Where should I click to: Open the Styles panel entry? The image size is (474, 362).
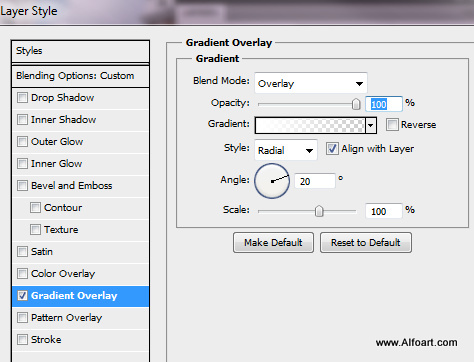80,51
